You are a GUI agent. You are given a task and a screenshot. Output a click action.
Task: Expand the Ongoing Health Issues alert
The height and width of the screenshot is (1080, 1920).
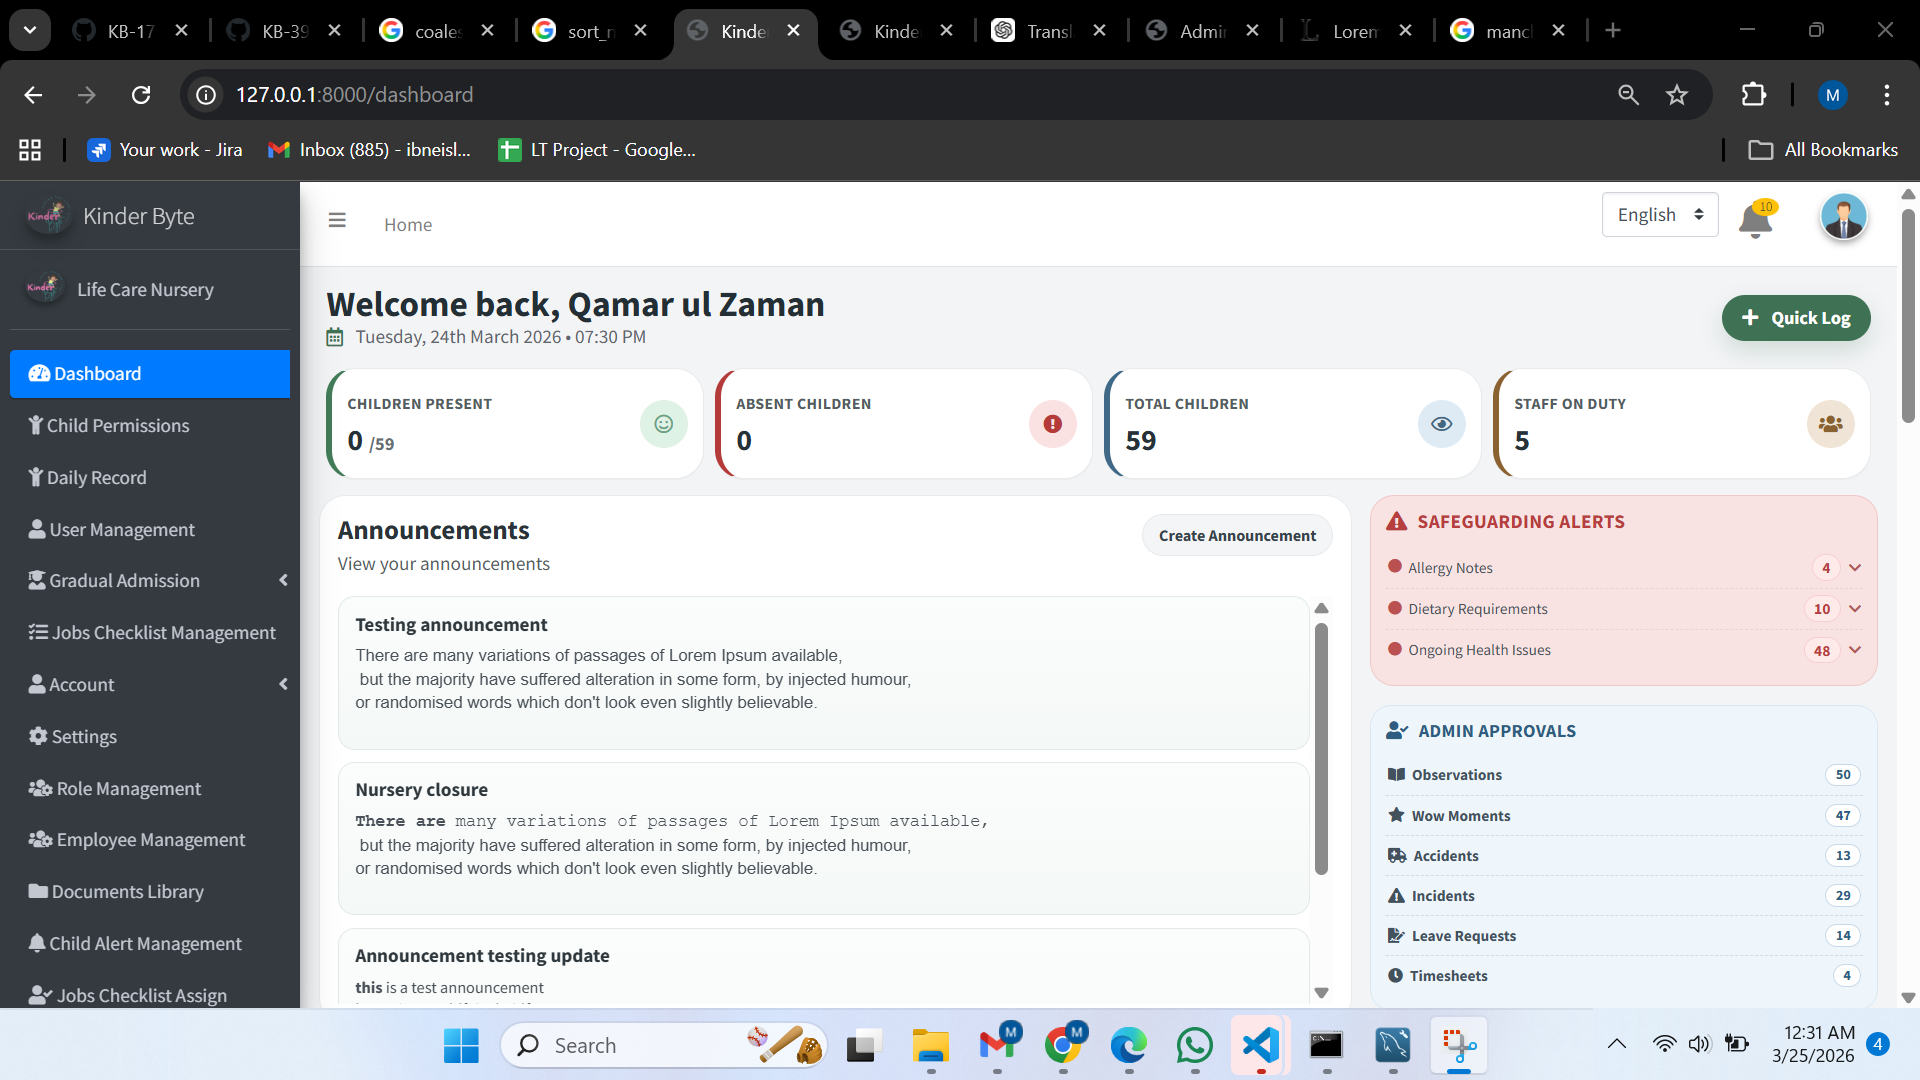(1855, 650)
